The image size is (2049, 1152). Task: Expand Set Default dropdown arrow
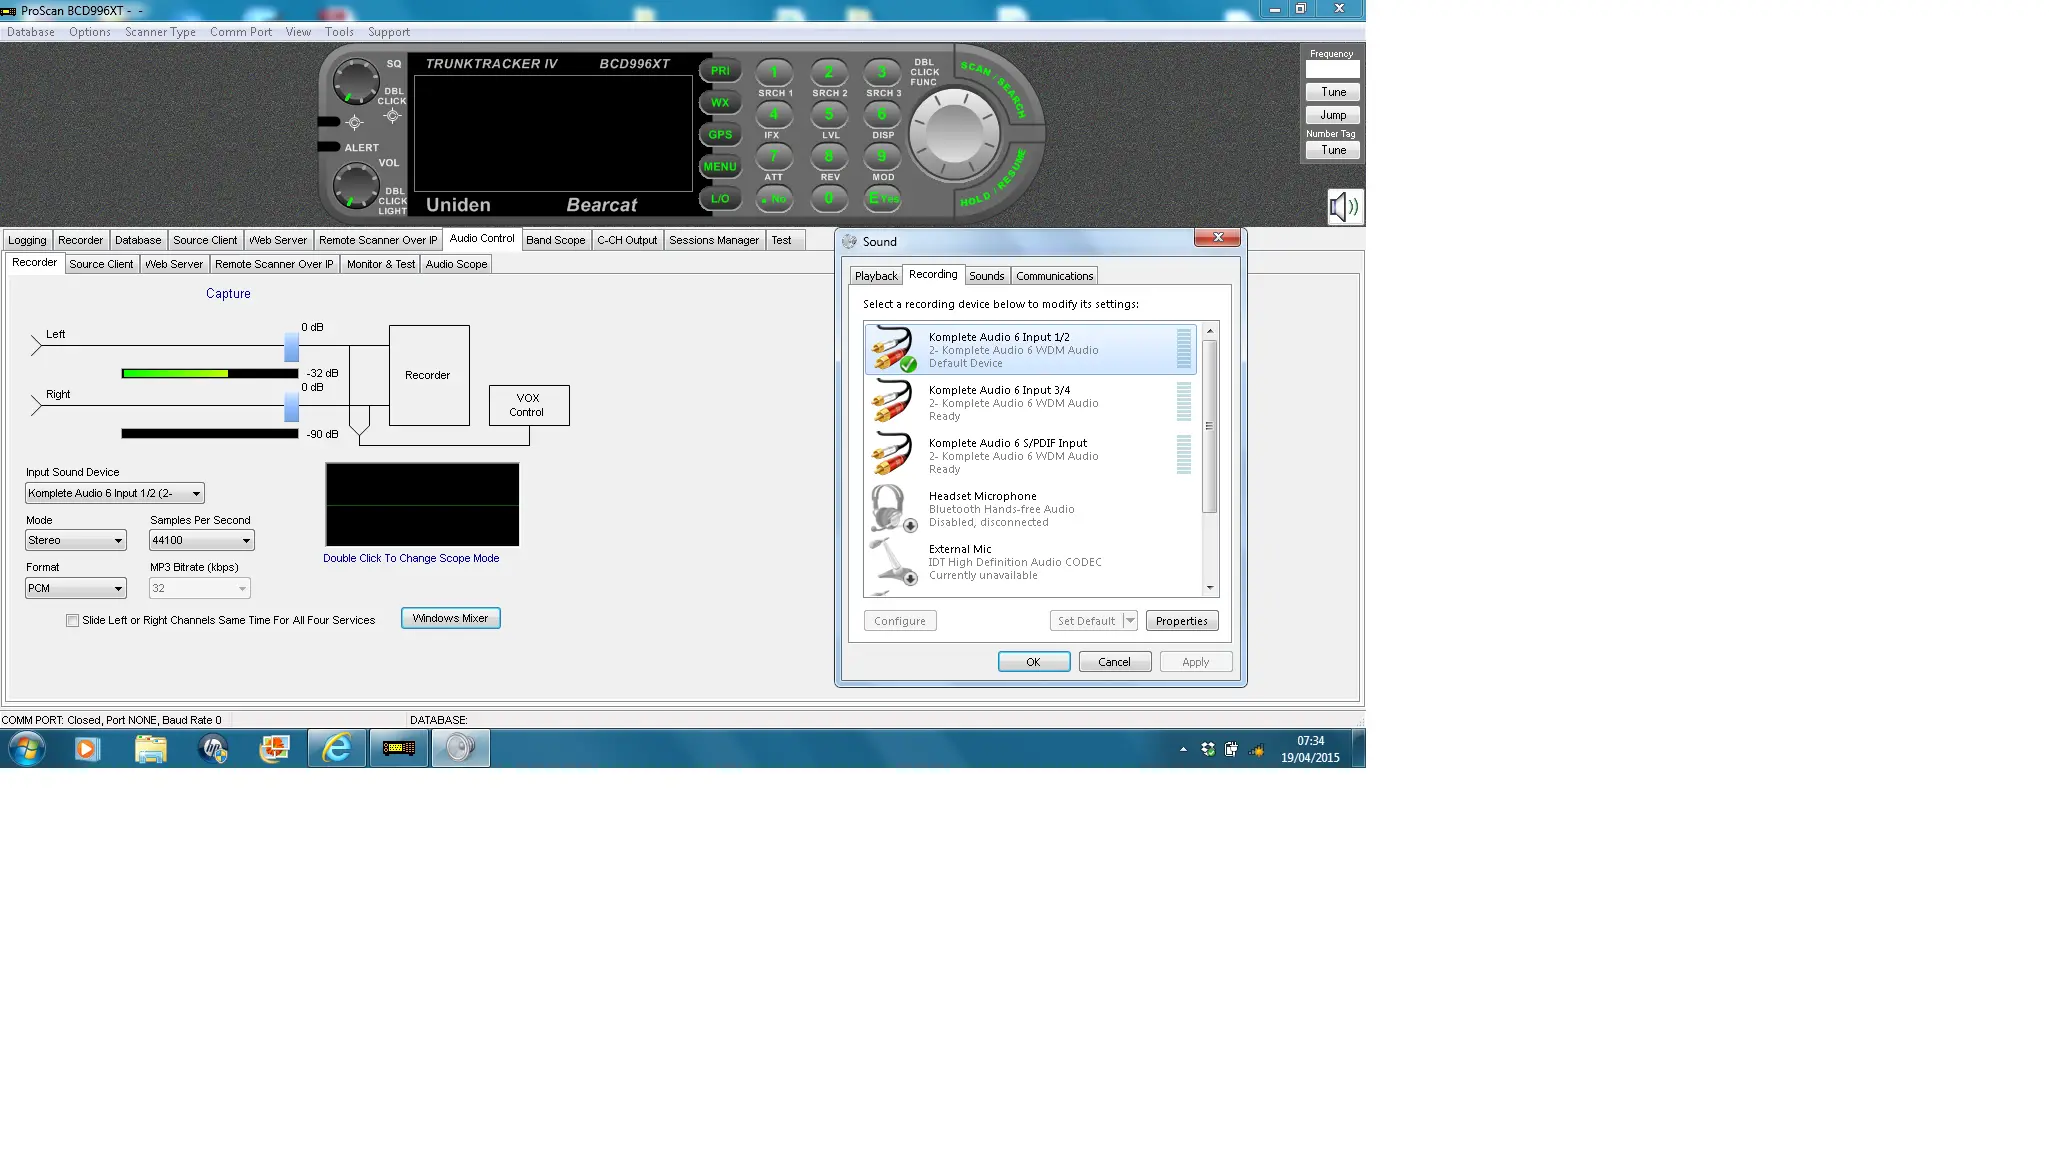point(1130,621)
